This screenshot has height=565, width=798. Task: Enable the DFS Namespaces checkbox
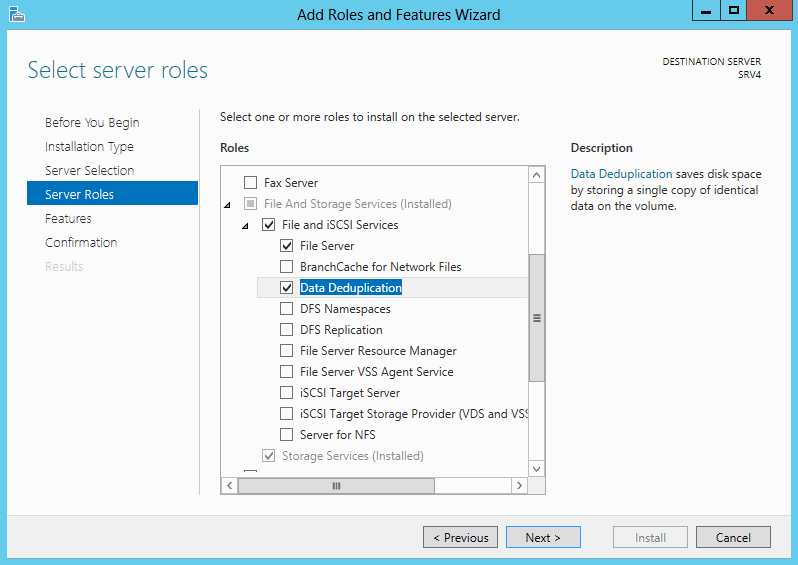pos(287,308)
